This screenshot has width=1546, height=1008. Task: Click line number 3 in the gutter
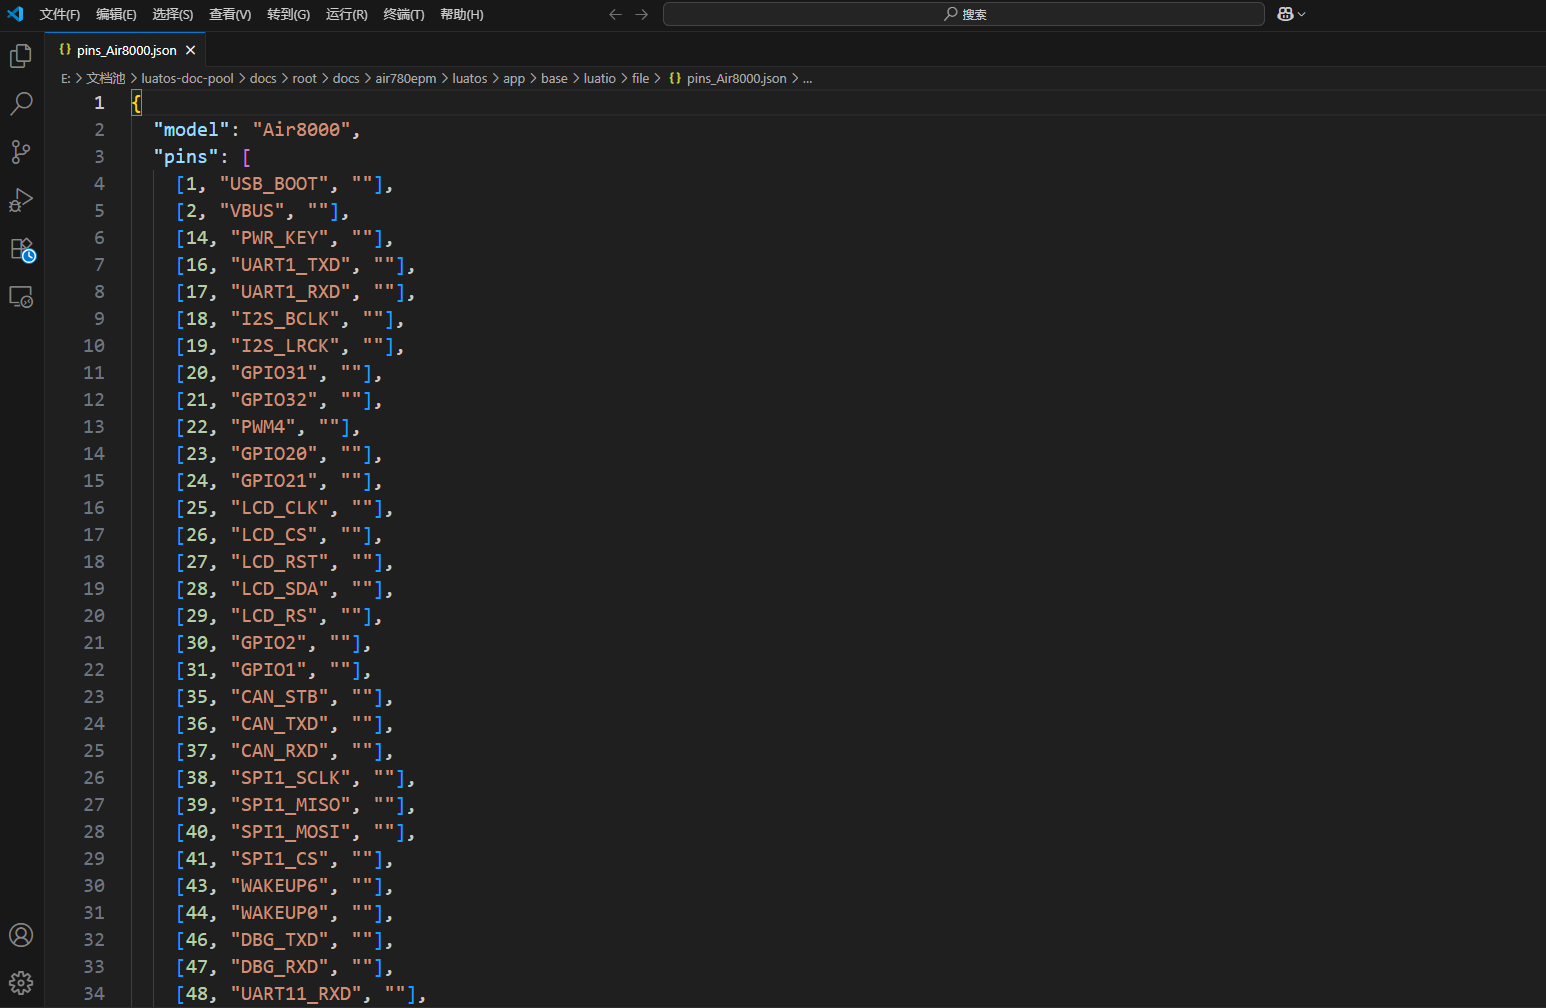[x=99, y=156]
